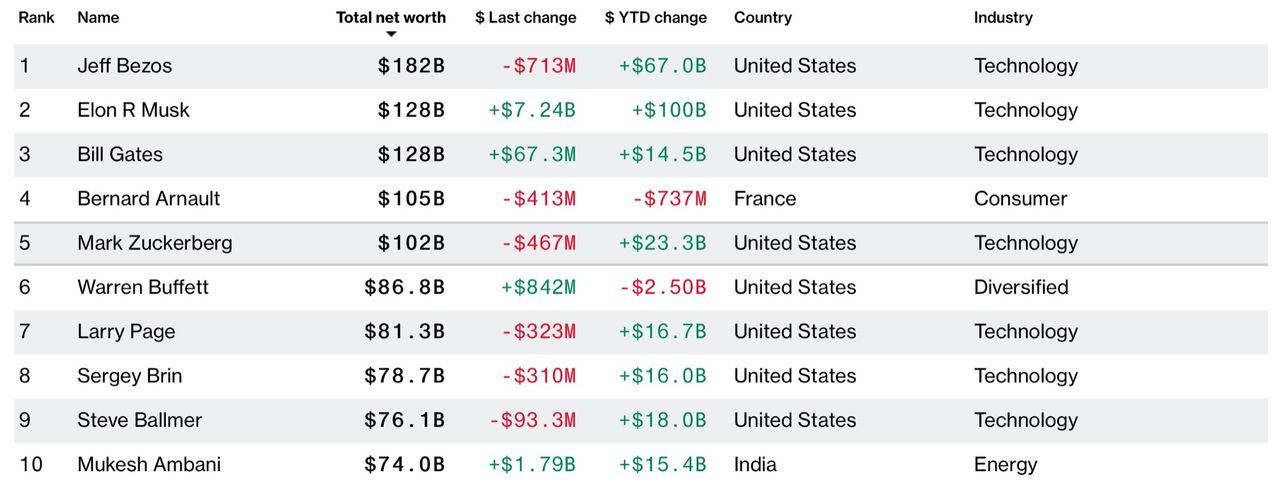
Task: Click the sort arrow under Total net worth
Action: (x=391, y=34)
